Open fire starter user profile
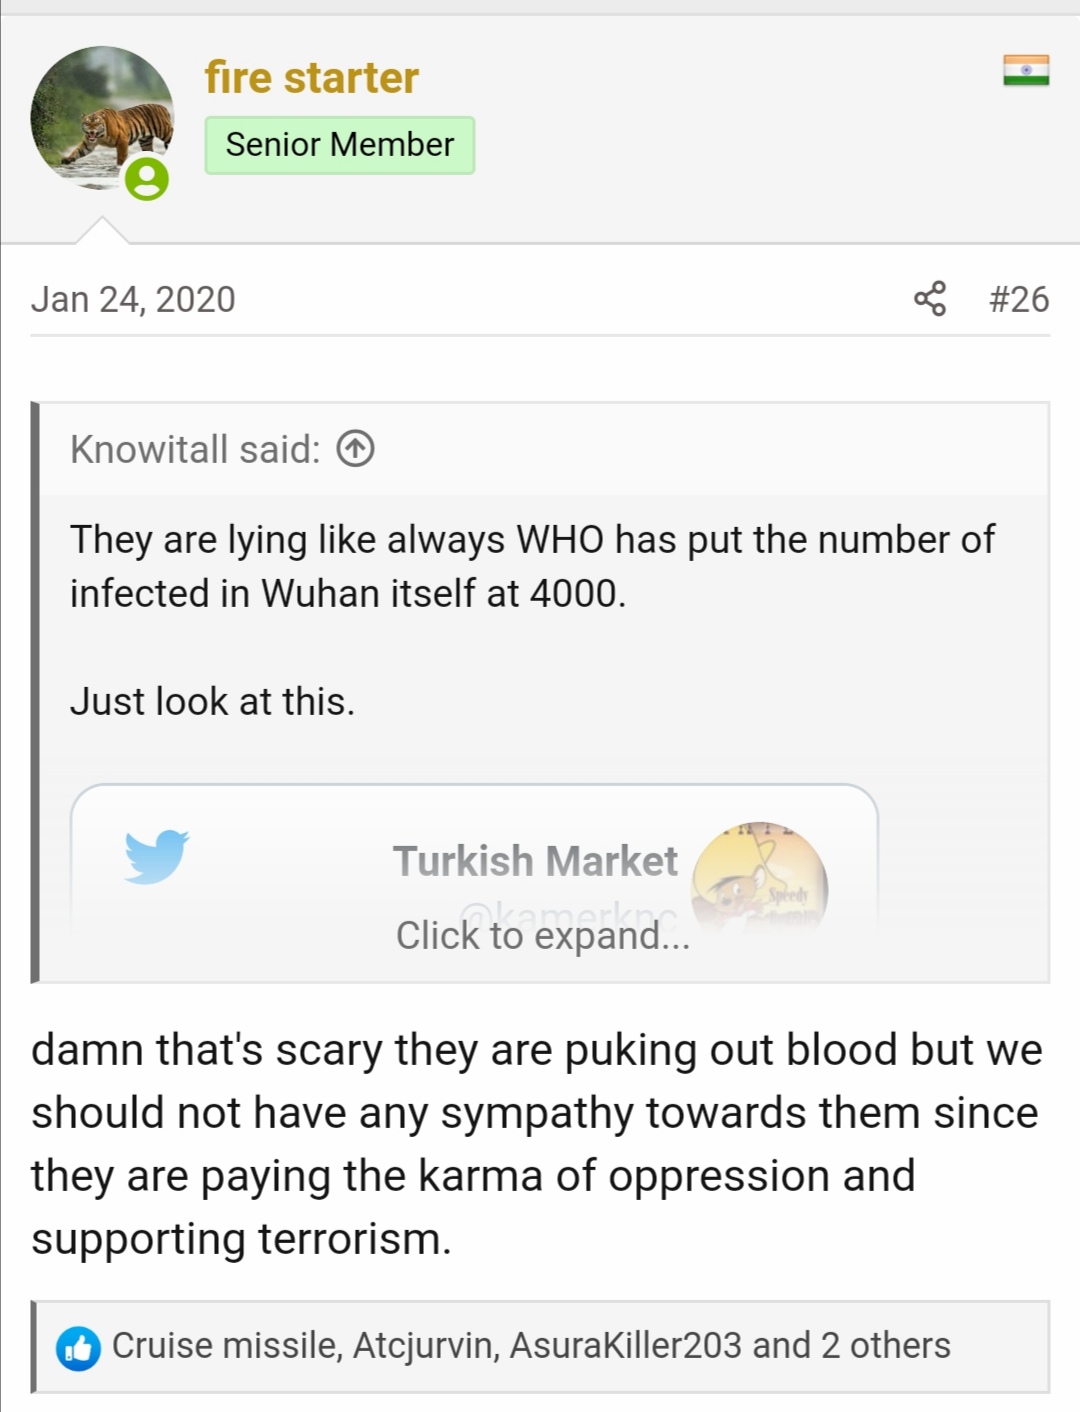Viewport: 1080px width, 1412px height. pos(311,78)
